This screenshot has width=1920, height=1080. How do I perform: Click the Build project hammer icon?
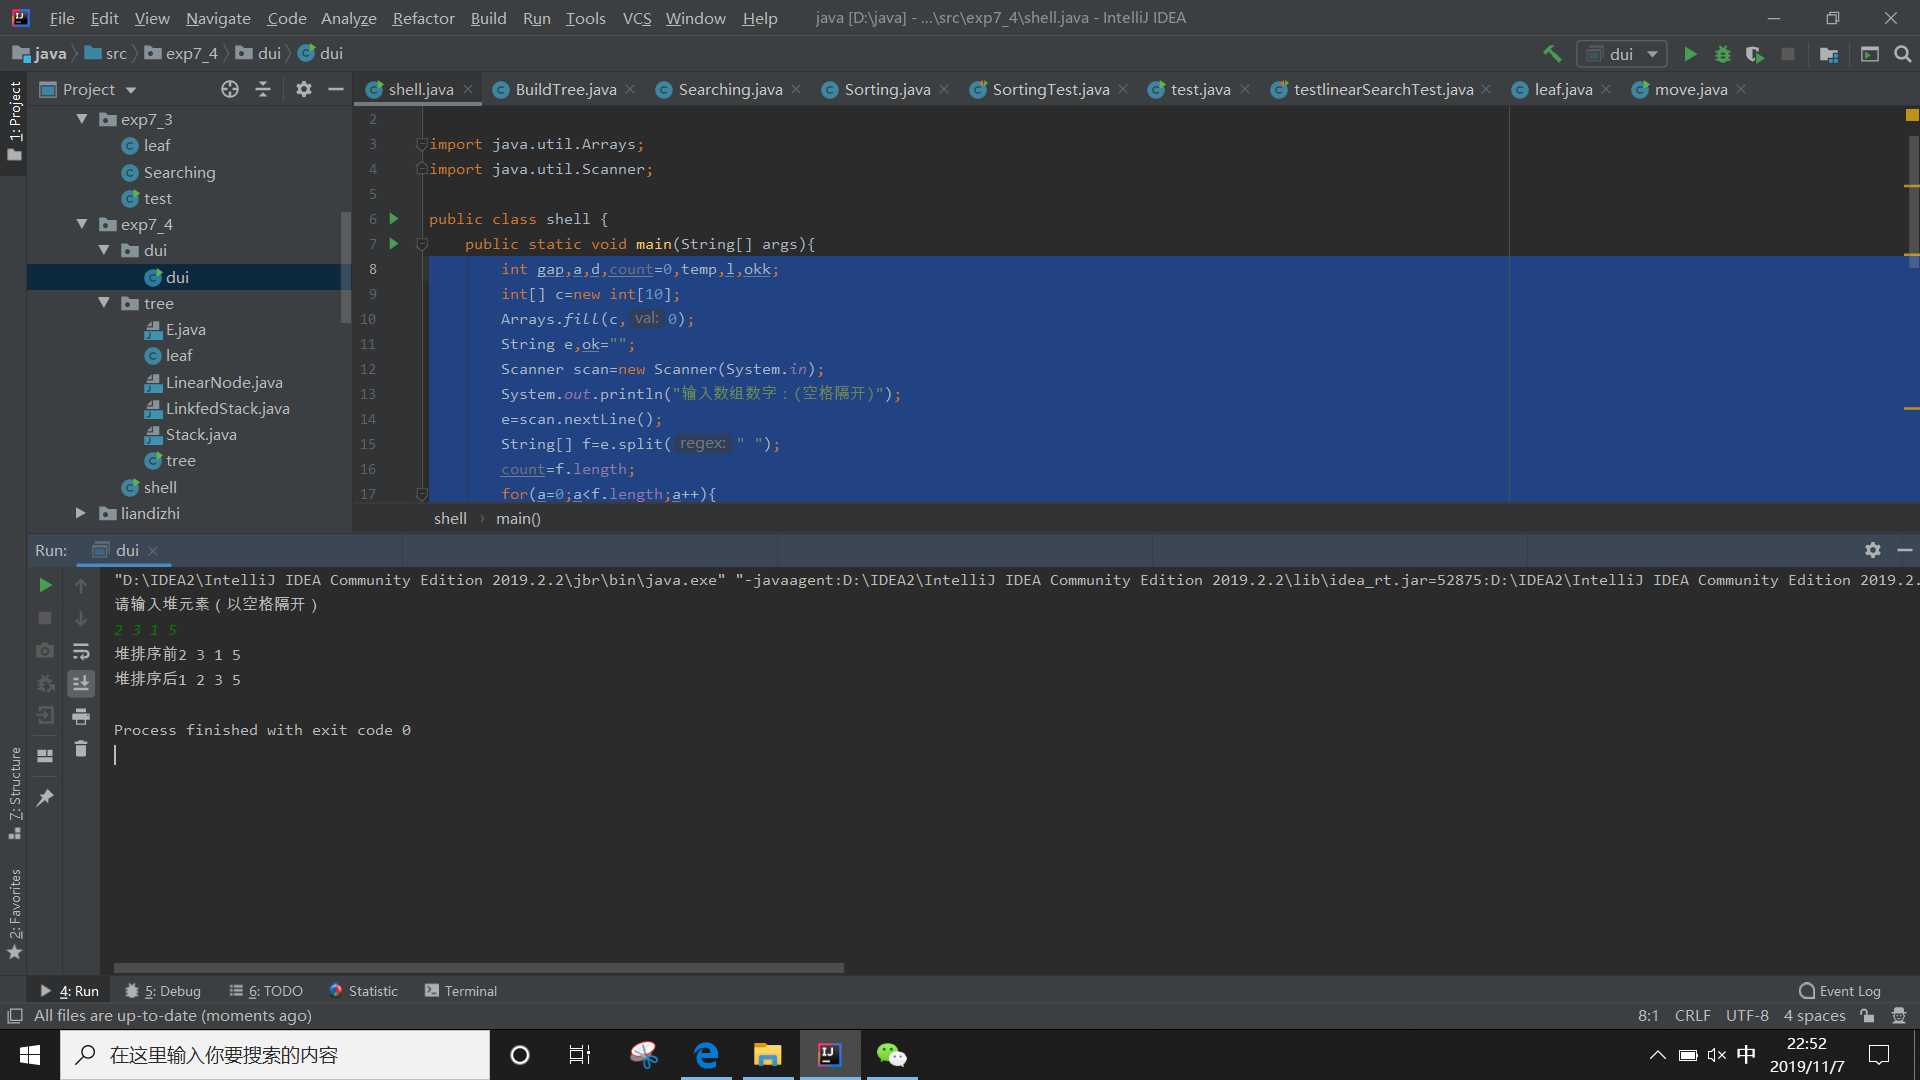1551,53
